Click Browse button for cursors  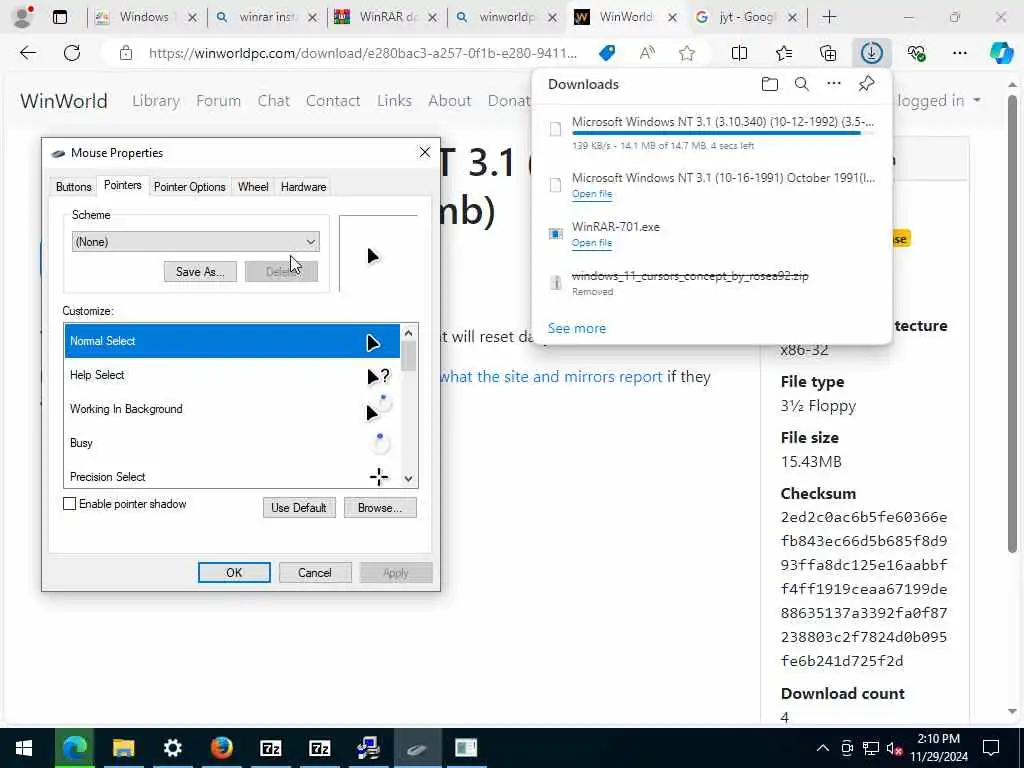[x=380, y=507]
